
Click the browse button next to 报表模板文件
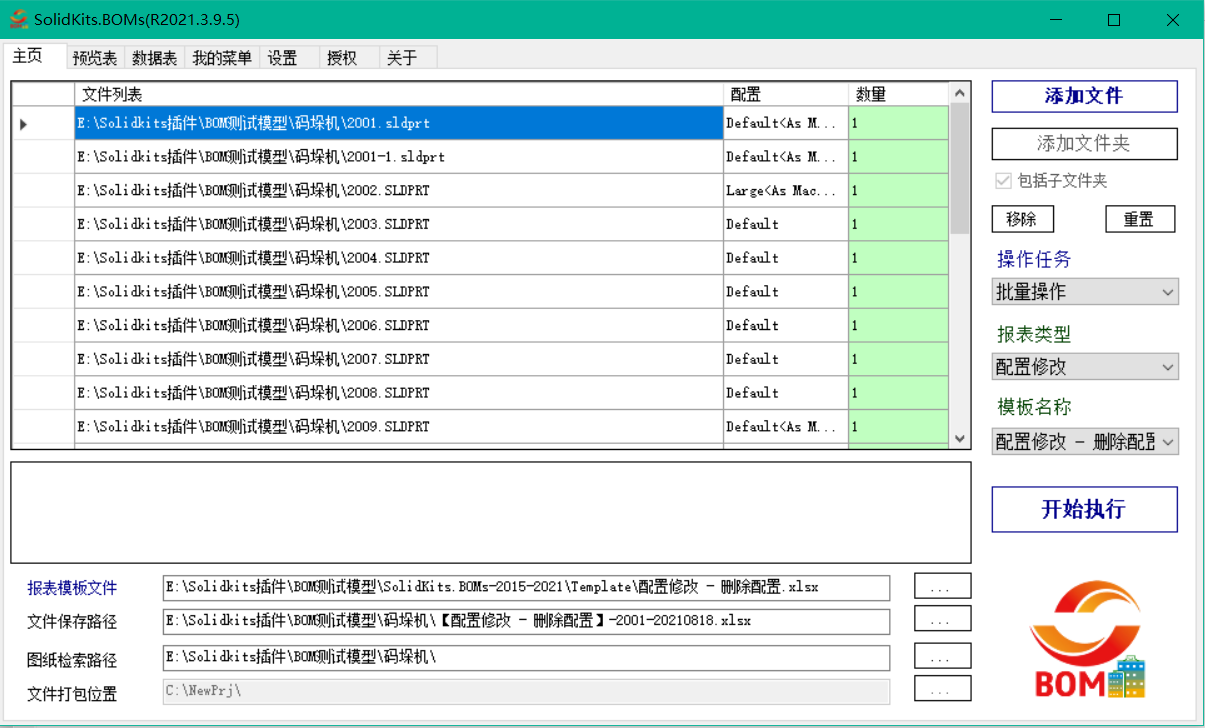(941, 587)
